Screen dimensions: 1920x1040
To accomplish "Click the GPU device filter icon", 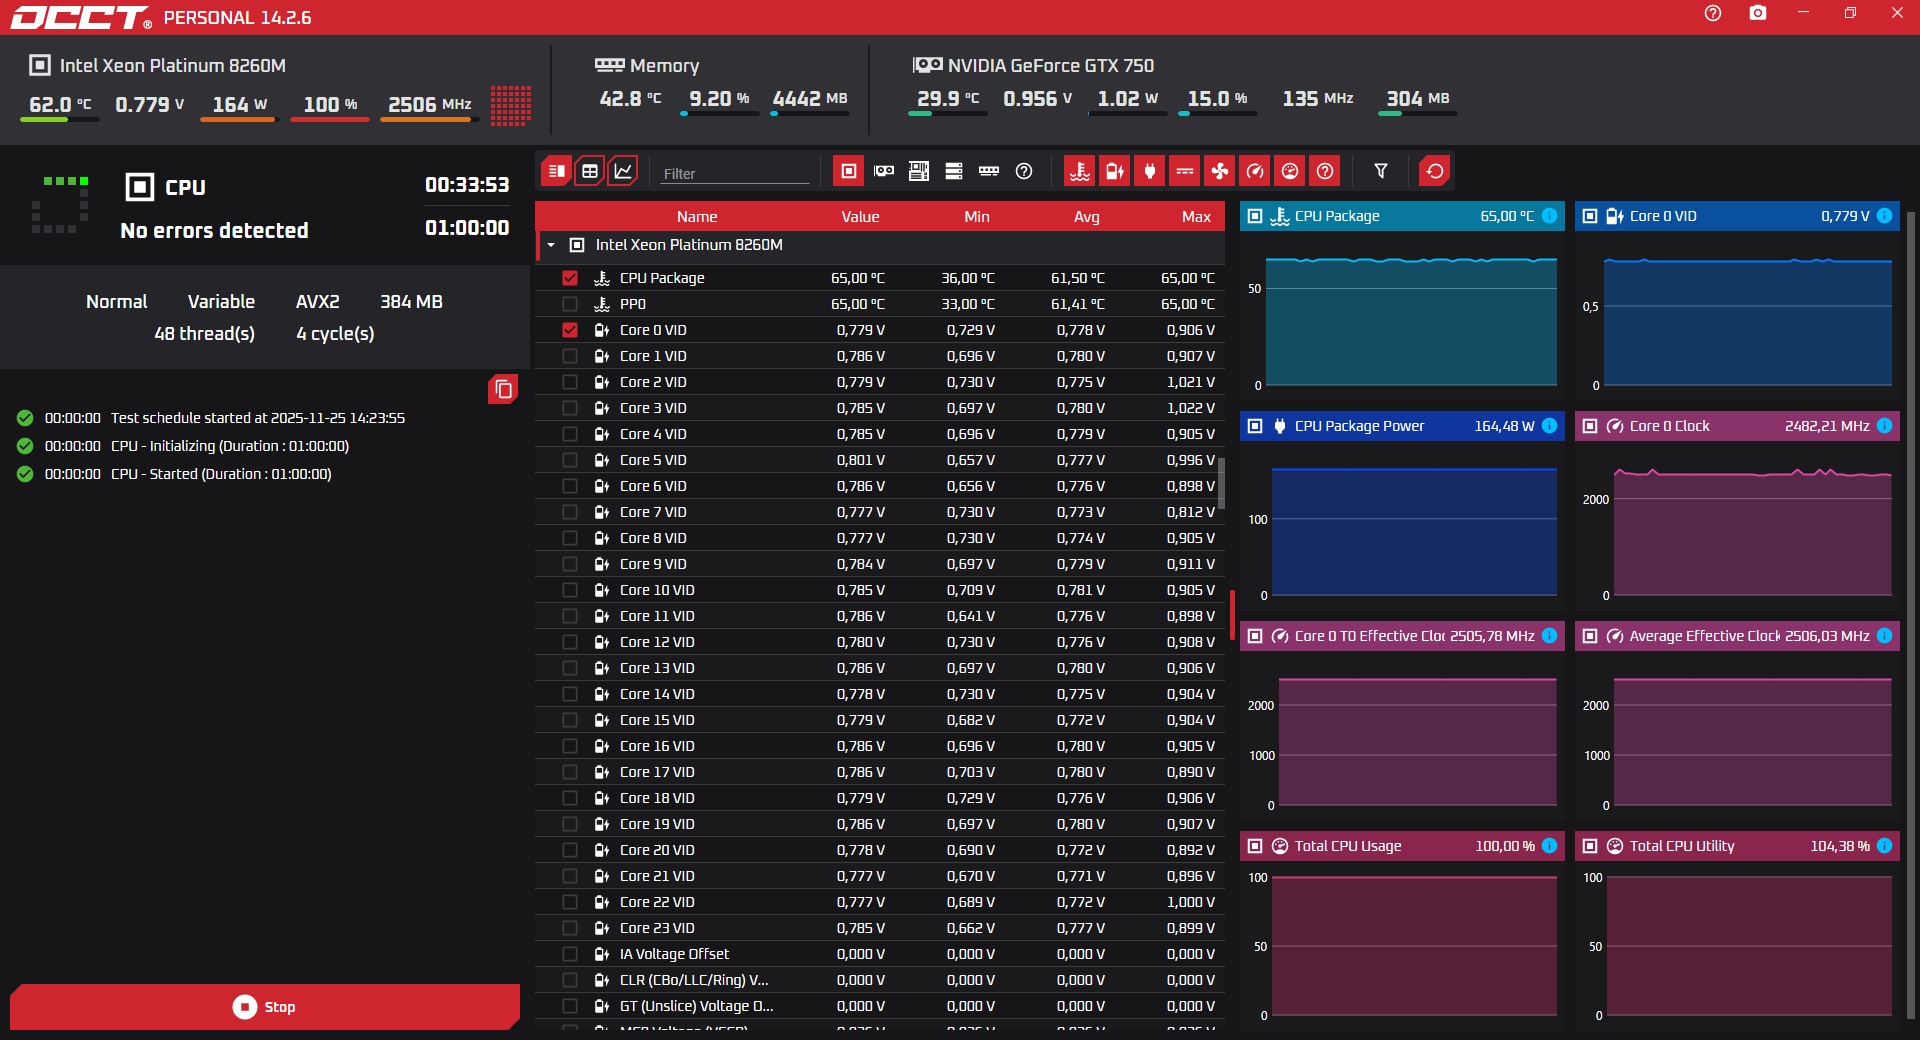I will (x=884, y=171).
